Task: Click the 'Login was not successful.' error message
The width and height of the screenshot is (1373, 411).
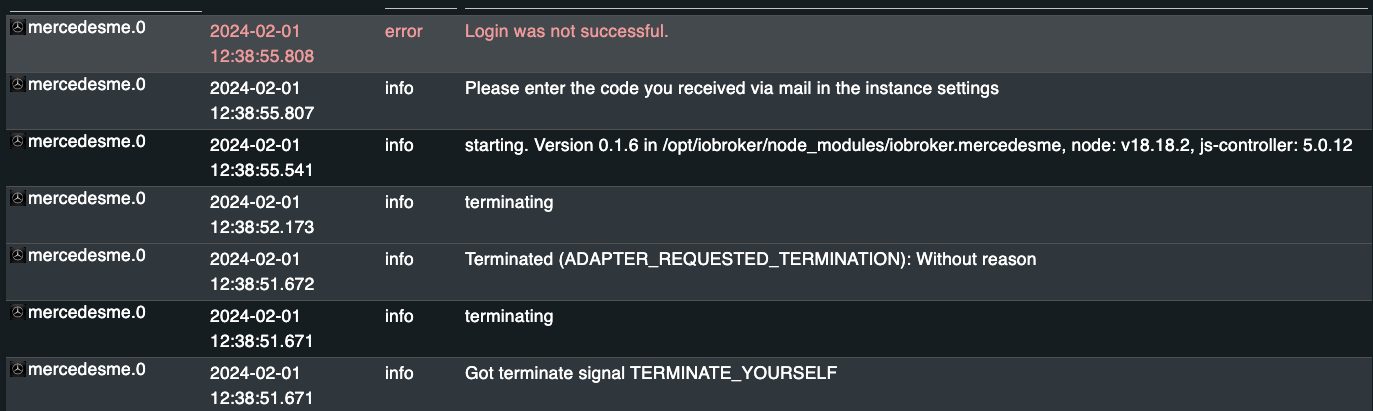Action: [566, 32]
